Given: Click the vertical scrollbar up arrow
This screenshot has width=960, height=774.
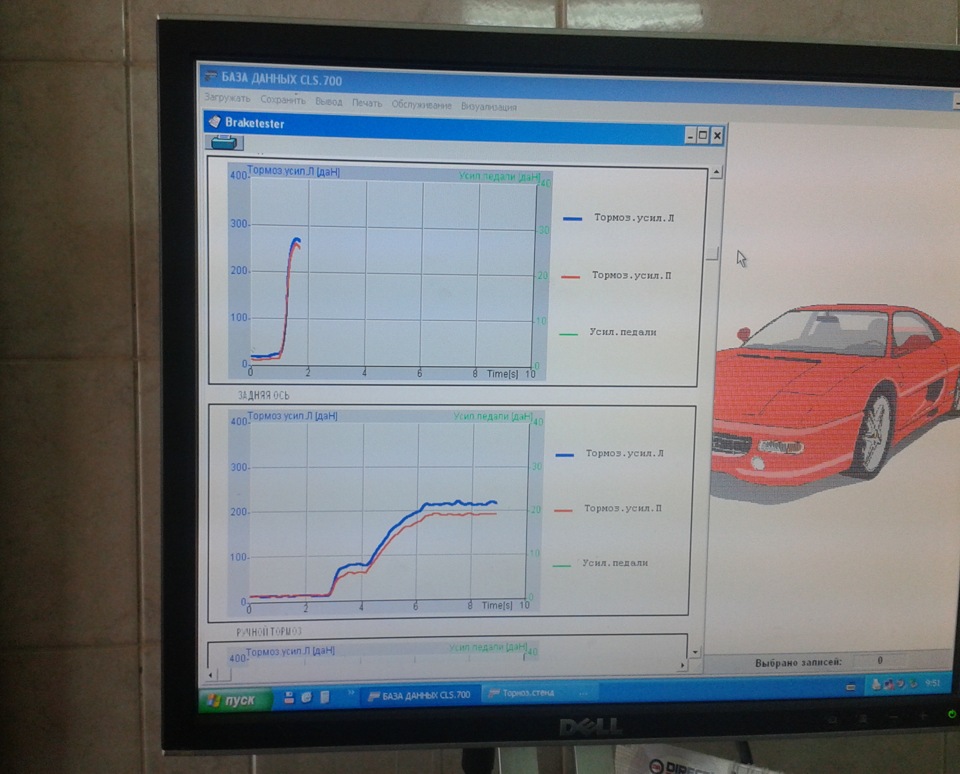Looking at the screenshot, I should pos(716,173).
